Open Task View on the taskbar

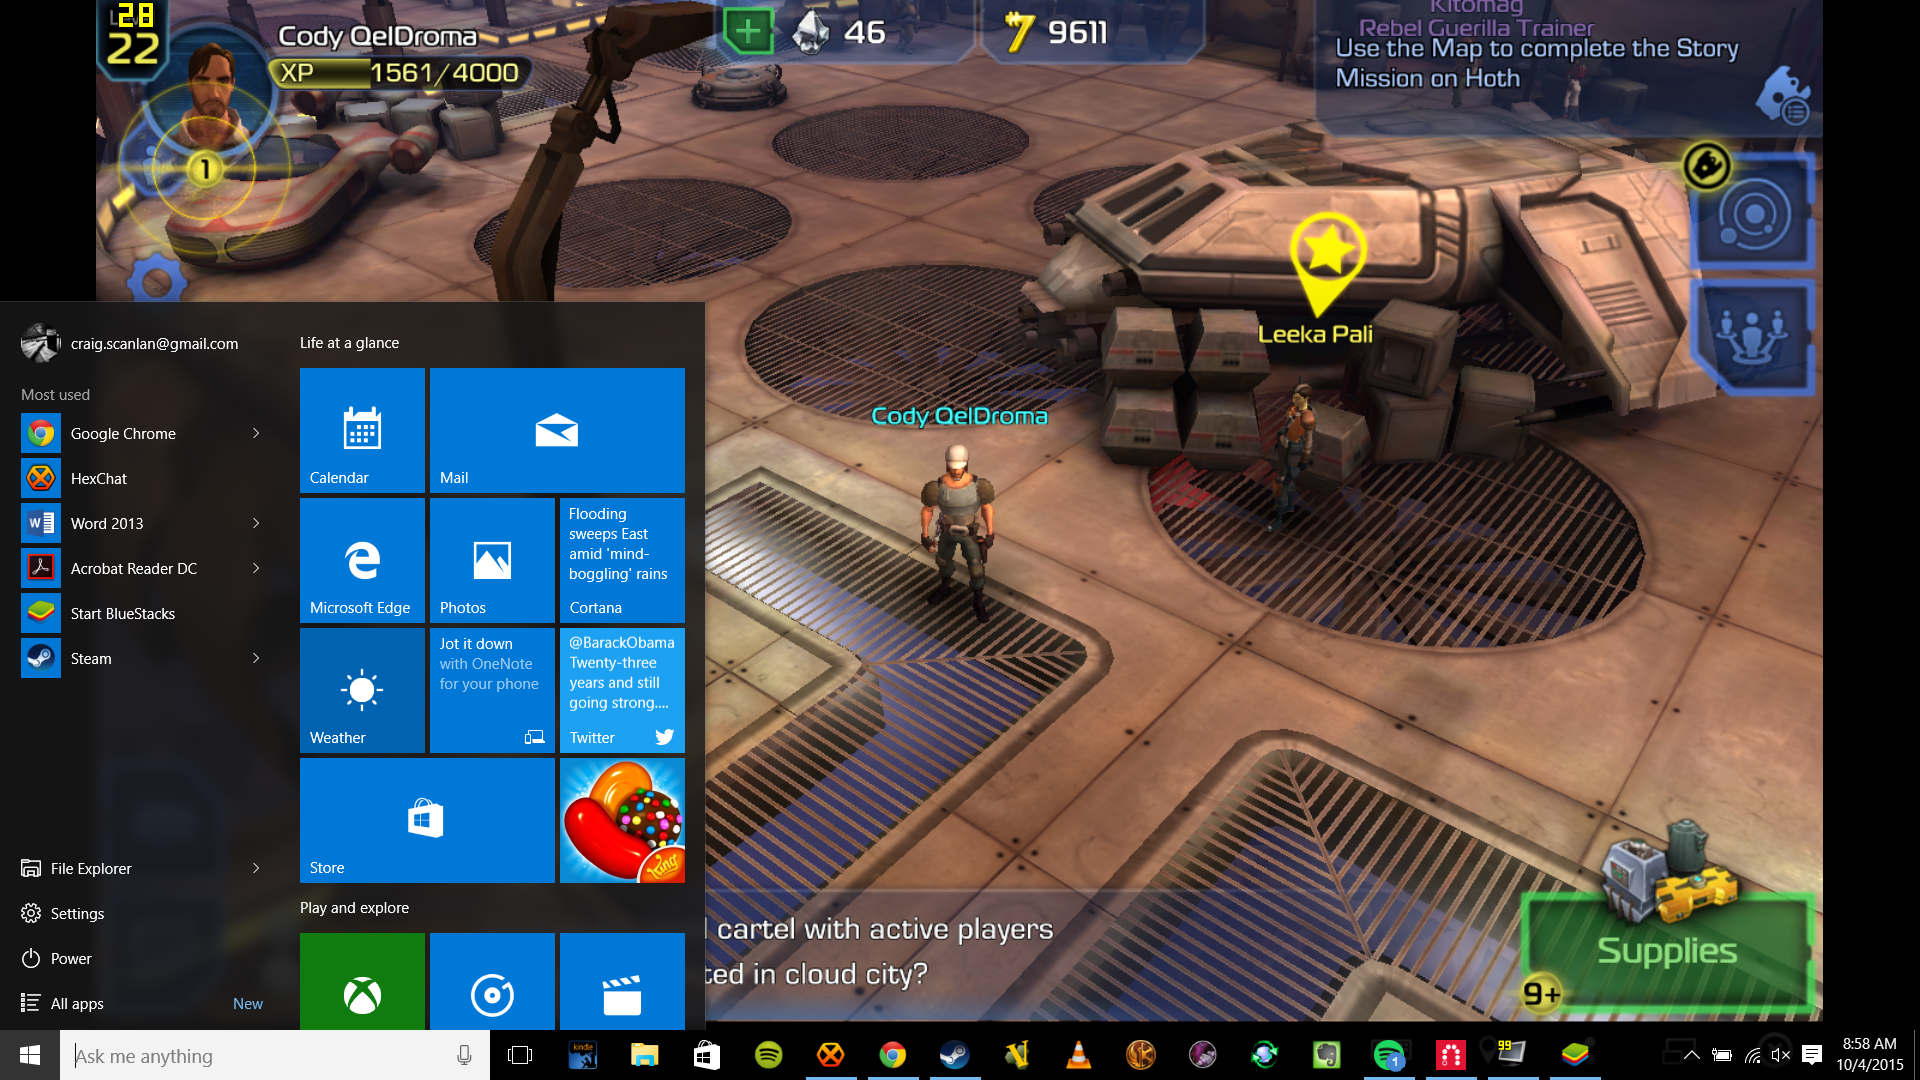tap(520, 1055)
